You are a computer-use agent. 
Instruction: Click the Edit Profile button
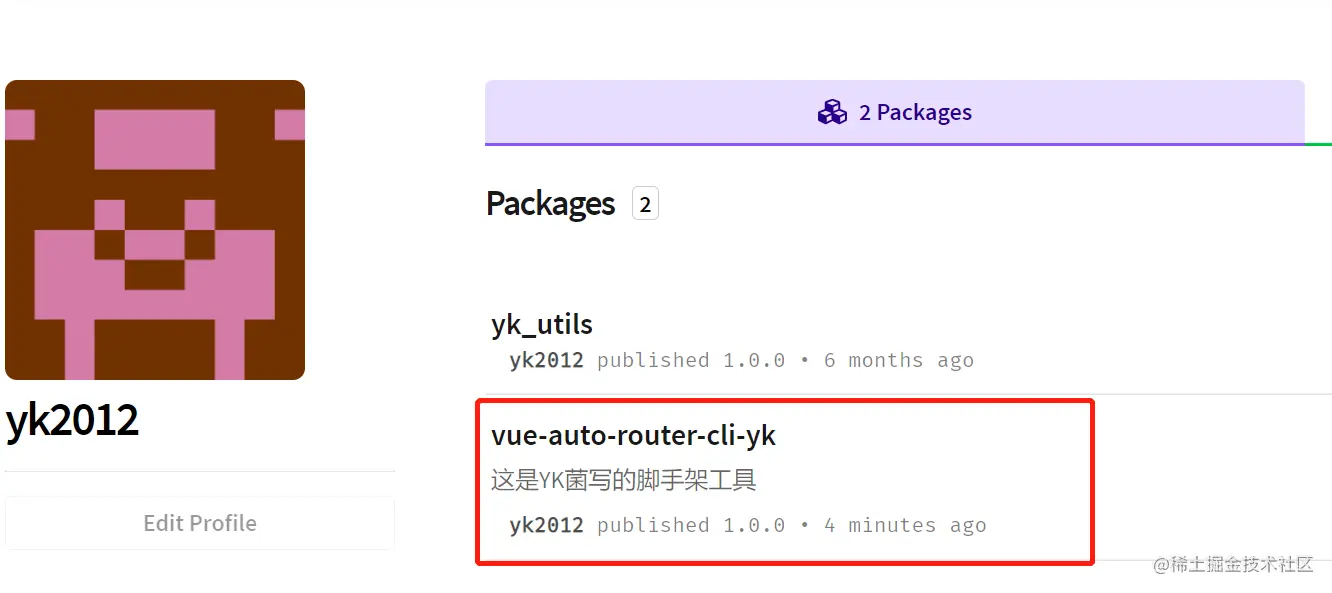200,523
